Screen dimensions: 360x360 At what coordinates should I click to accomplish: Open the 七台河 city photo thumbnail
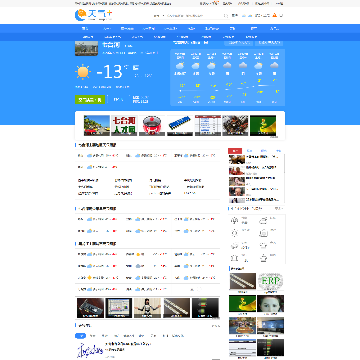point(86,48)
